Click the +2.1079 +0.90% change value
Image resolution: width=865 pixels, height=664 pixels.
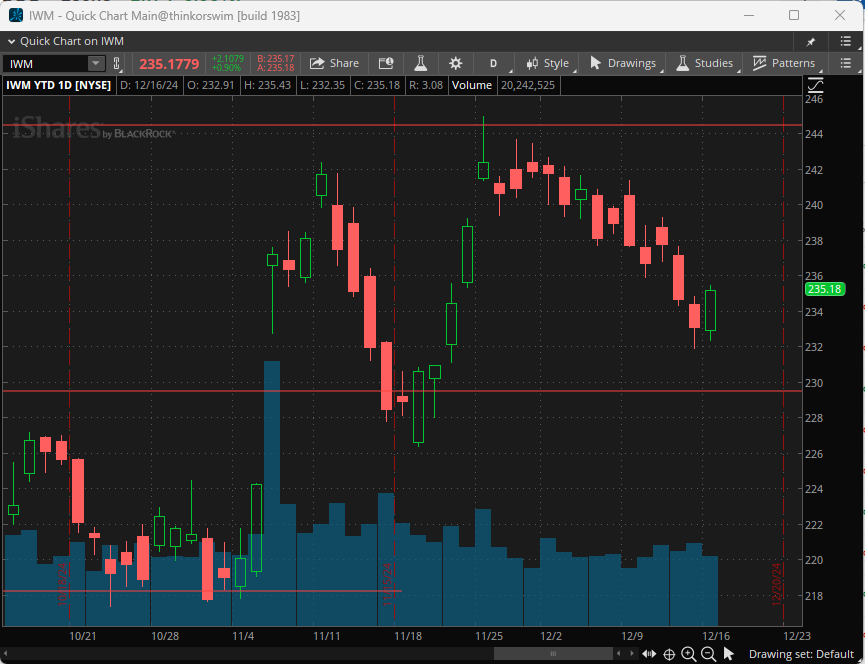coord(227,63)
